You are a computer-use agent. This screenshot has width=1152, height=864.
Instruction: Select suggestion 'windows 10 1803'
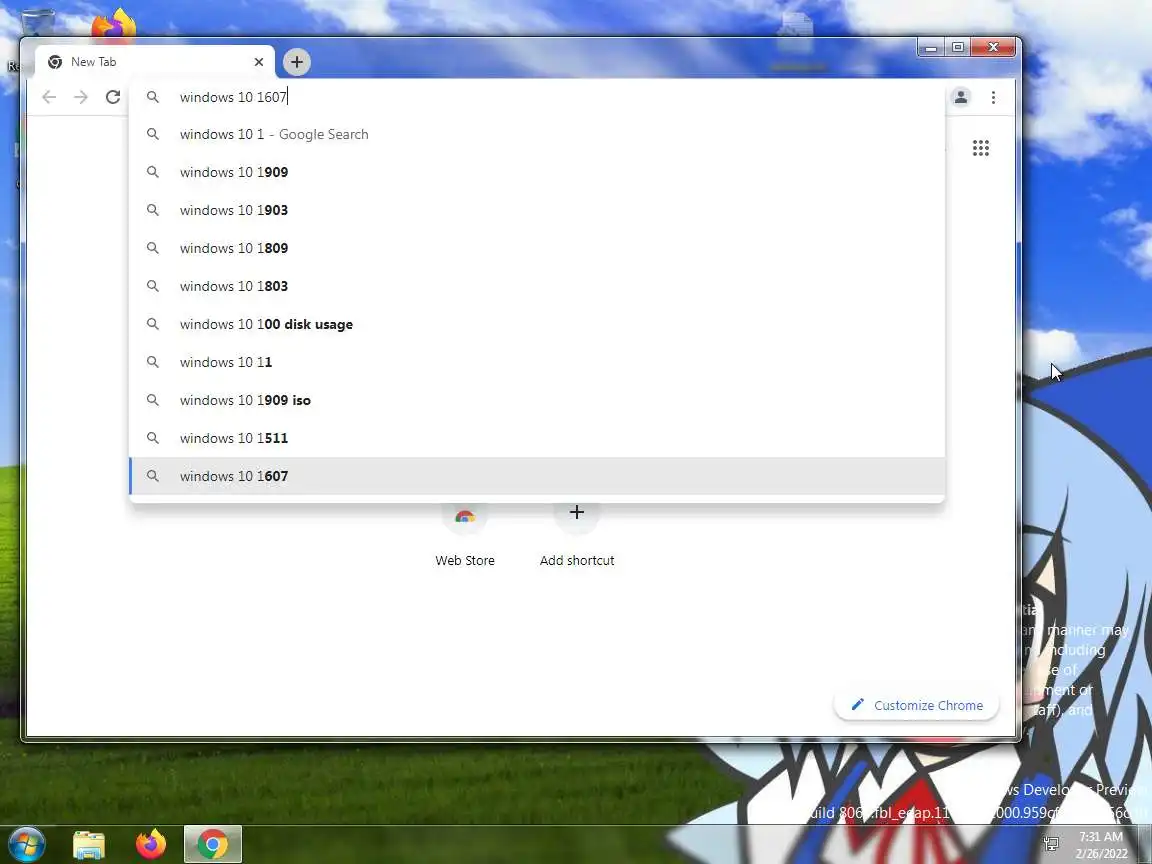coord(536,286)
